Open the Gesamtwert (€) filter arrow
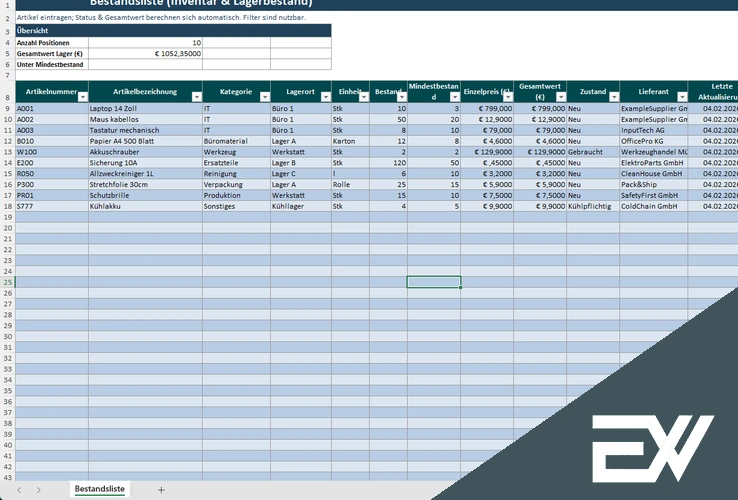This screenshot has height=500, width=738. [x=561, y=97]
